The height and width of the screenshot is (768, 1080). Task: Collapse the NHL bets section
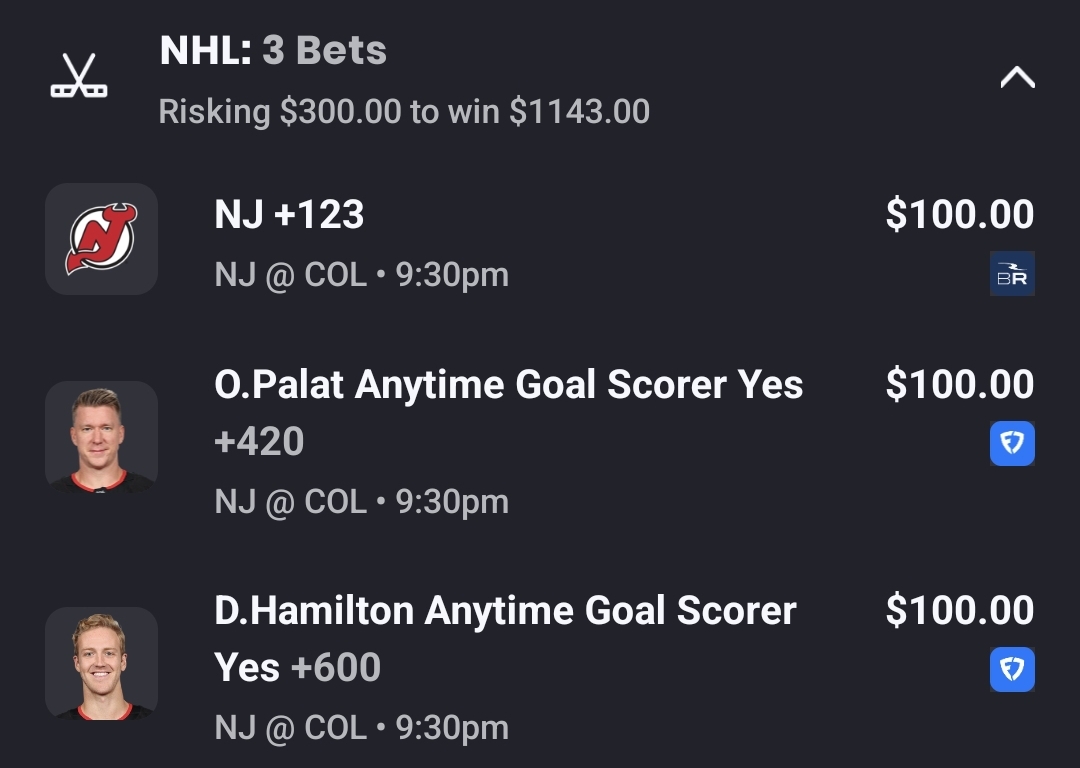[x=1017, y=78]
